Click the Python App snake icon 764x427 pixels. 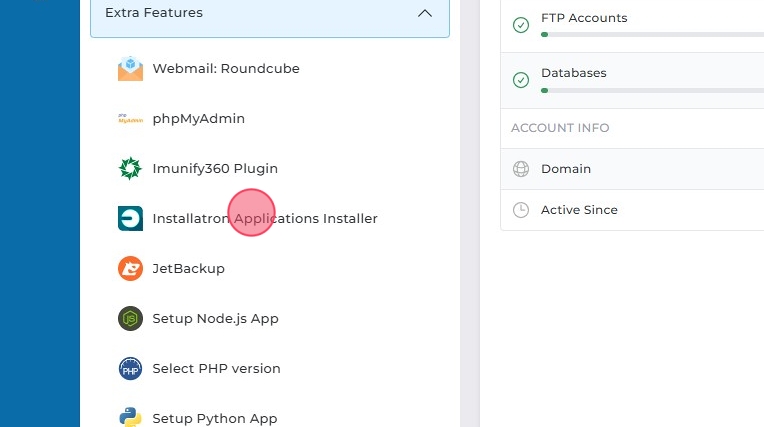pyautogui.click(x=130, y=417)
